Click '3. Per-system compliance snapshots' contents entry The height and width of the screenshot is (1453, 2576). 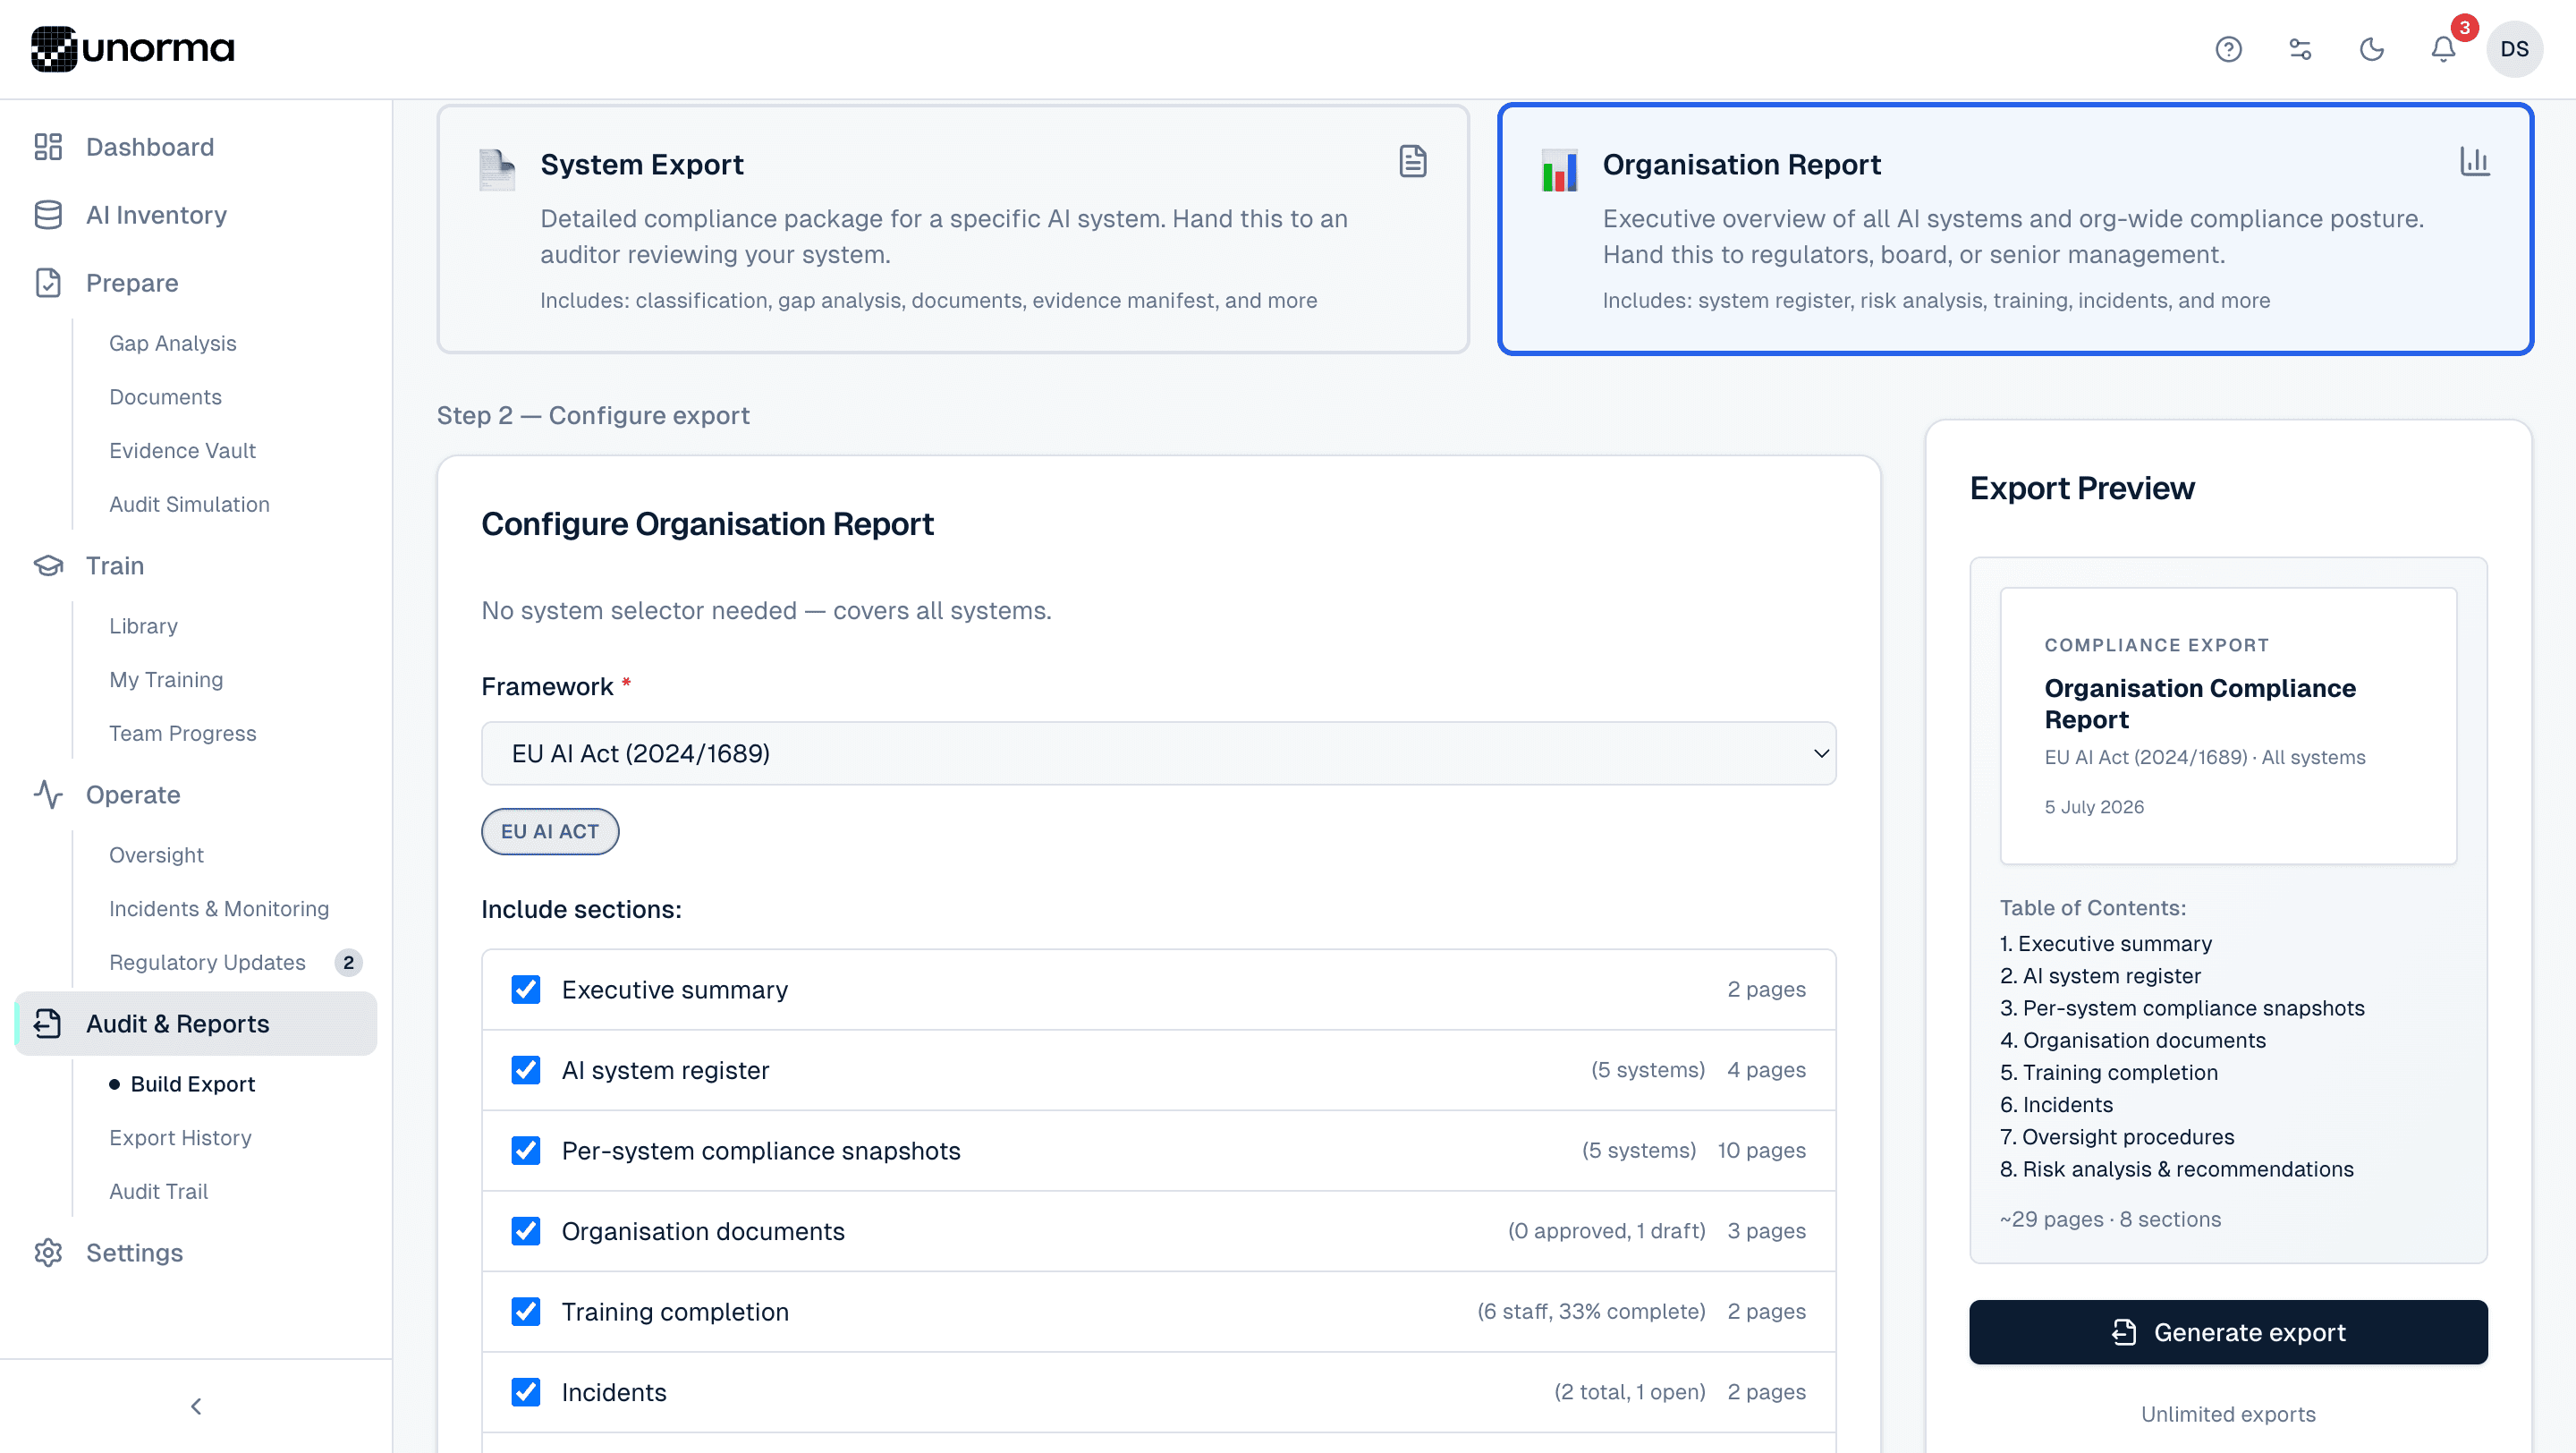coord(2182,1008)
